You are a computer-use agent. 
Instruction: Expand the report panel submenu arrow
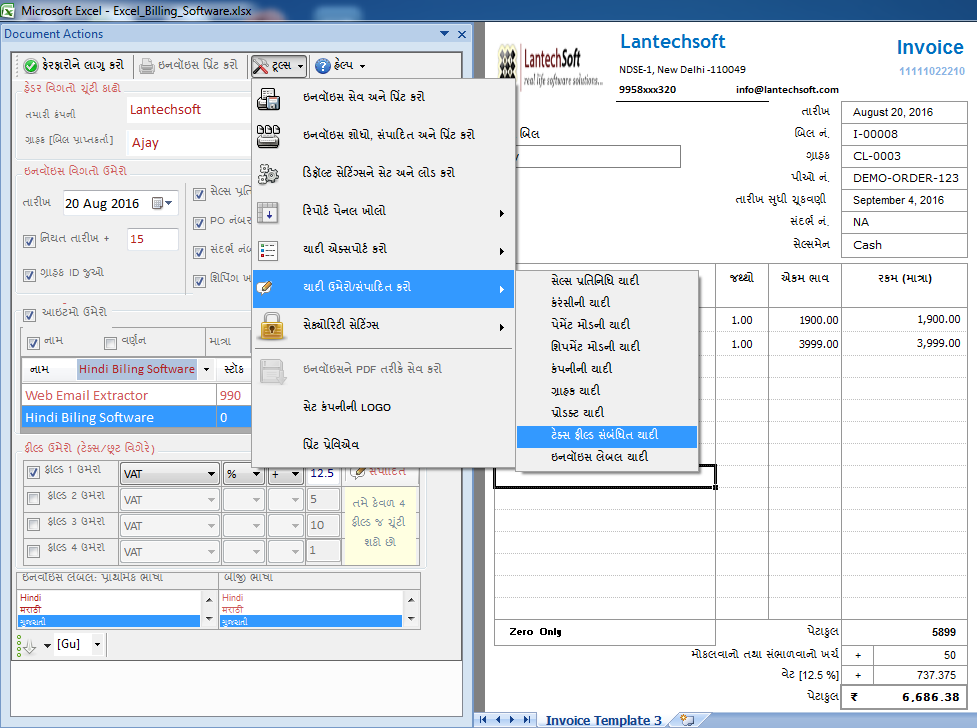[502, 213]
